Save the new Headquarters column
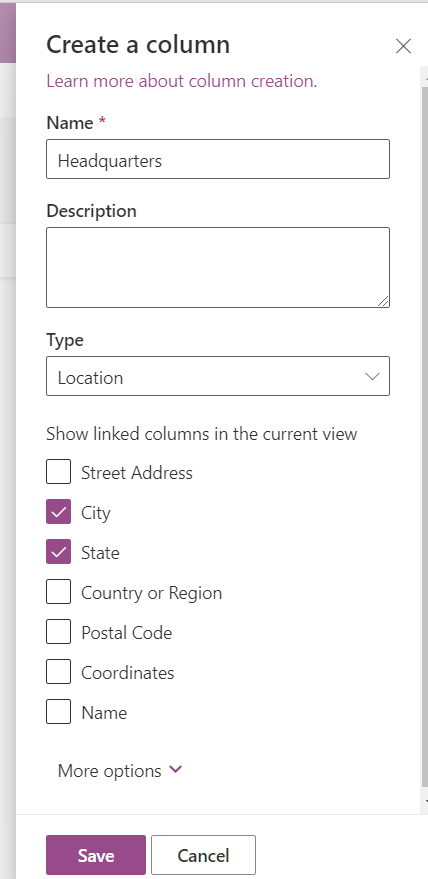Screen dimensions: 428x879 pos(96,855)
